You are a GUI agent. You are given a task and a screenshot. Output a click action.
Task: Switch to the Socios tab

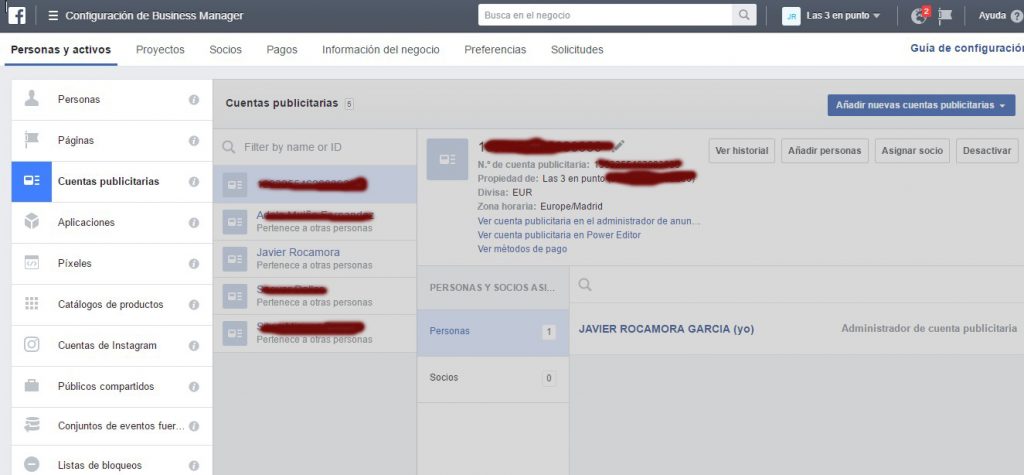pos(225,50)
